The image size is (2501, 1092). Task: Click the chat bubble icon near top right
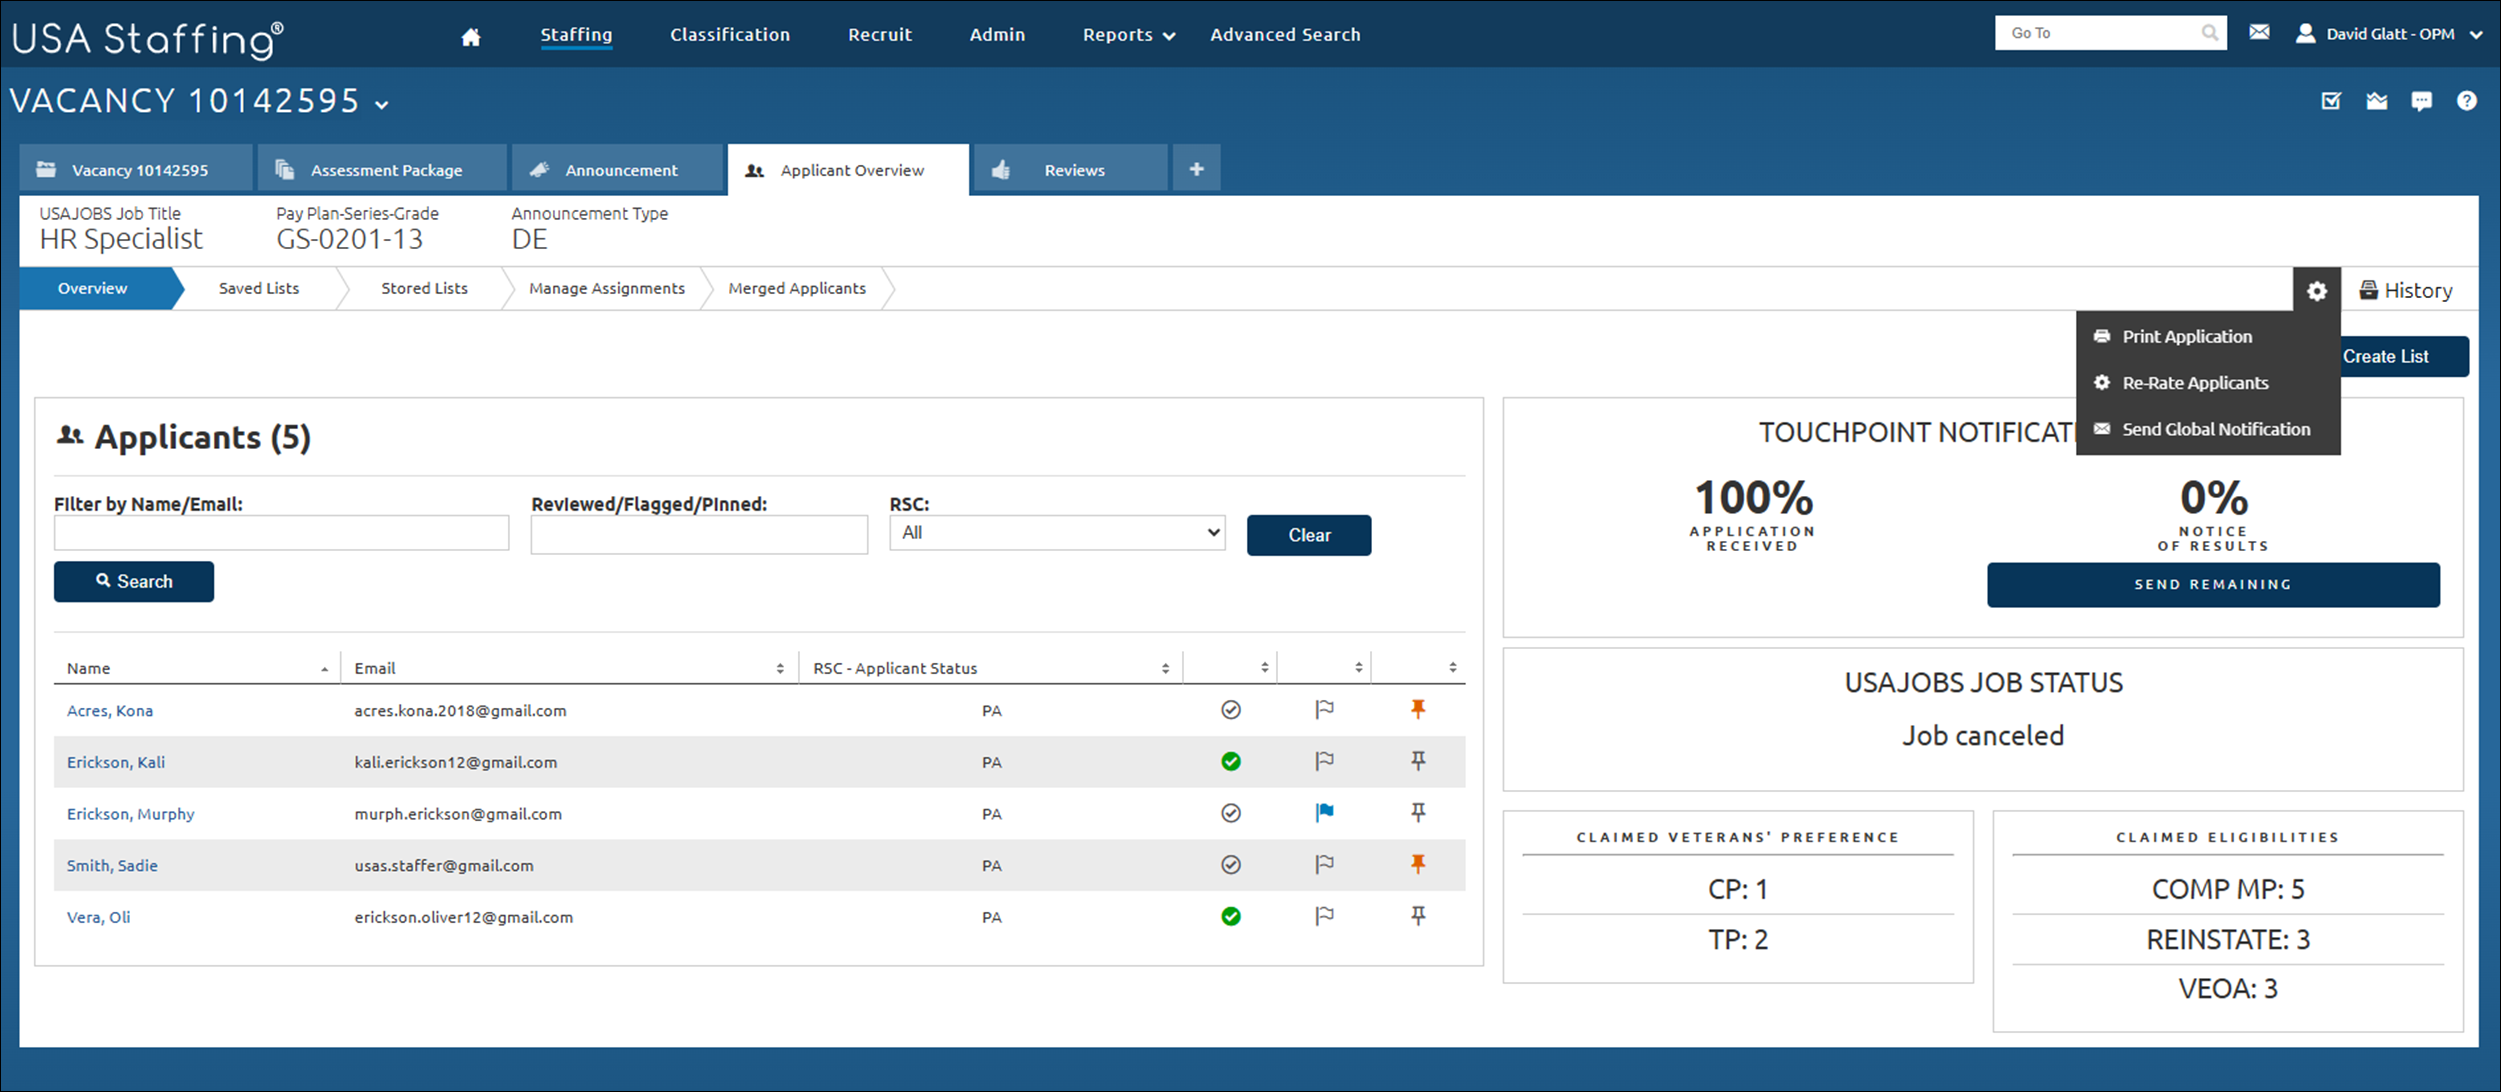2422,100
